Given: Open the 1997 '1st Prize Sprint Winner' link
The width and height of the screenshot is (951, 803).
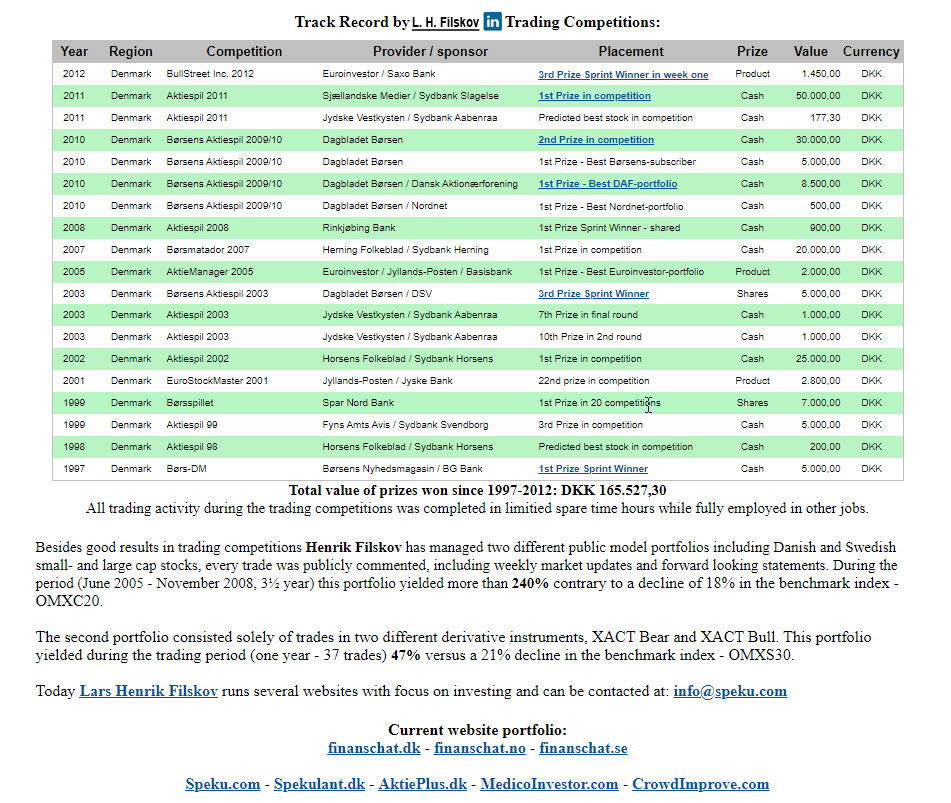Looking at the screenshot, I should tap(593, 469).
